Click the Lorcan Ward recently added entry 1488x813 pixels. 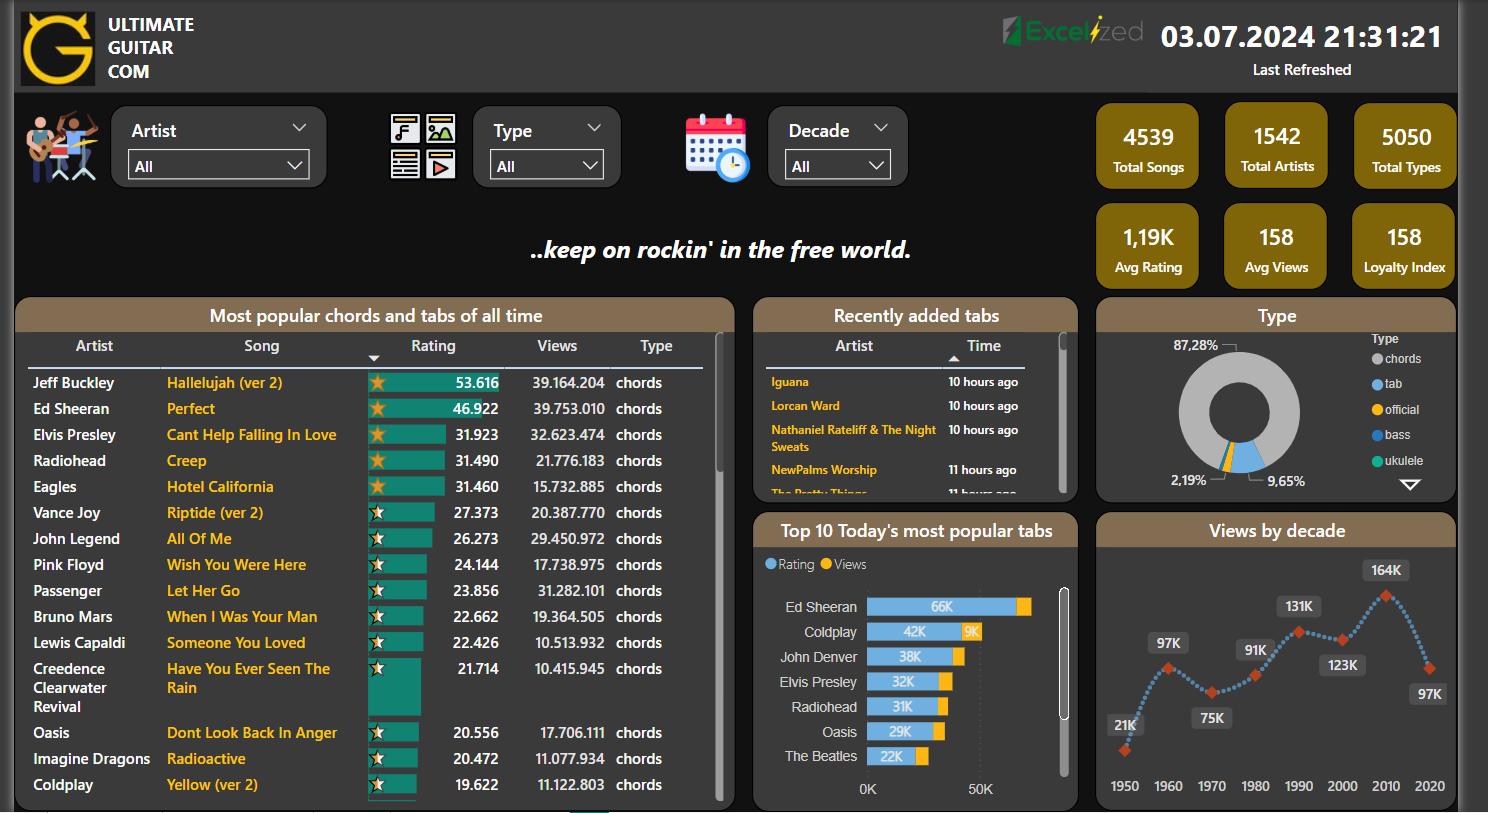click(x=805, y=406)
